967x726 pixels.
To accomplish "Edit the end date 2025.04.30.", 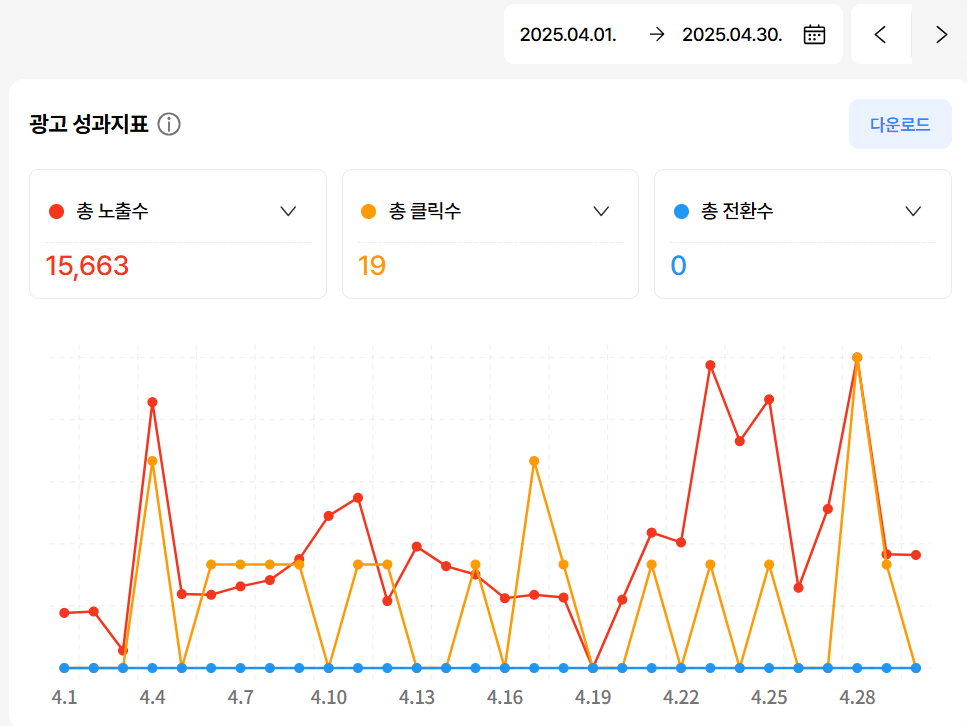I will (732, 35).
